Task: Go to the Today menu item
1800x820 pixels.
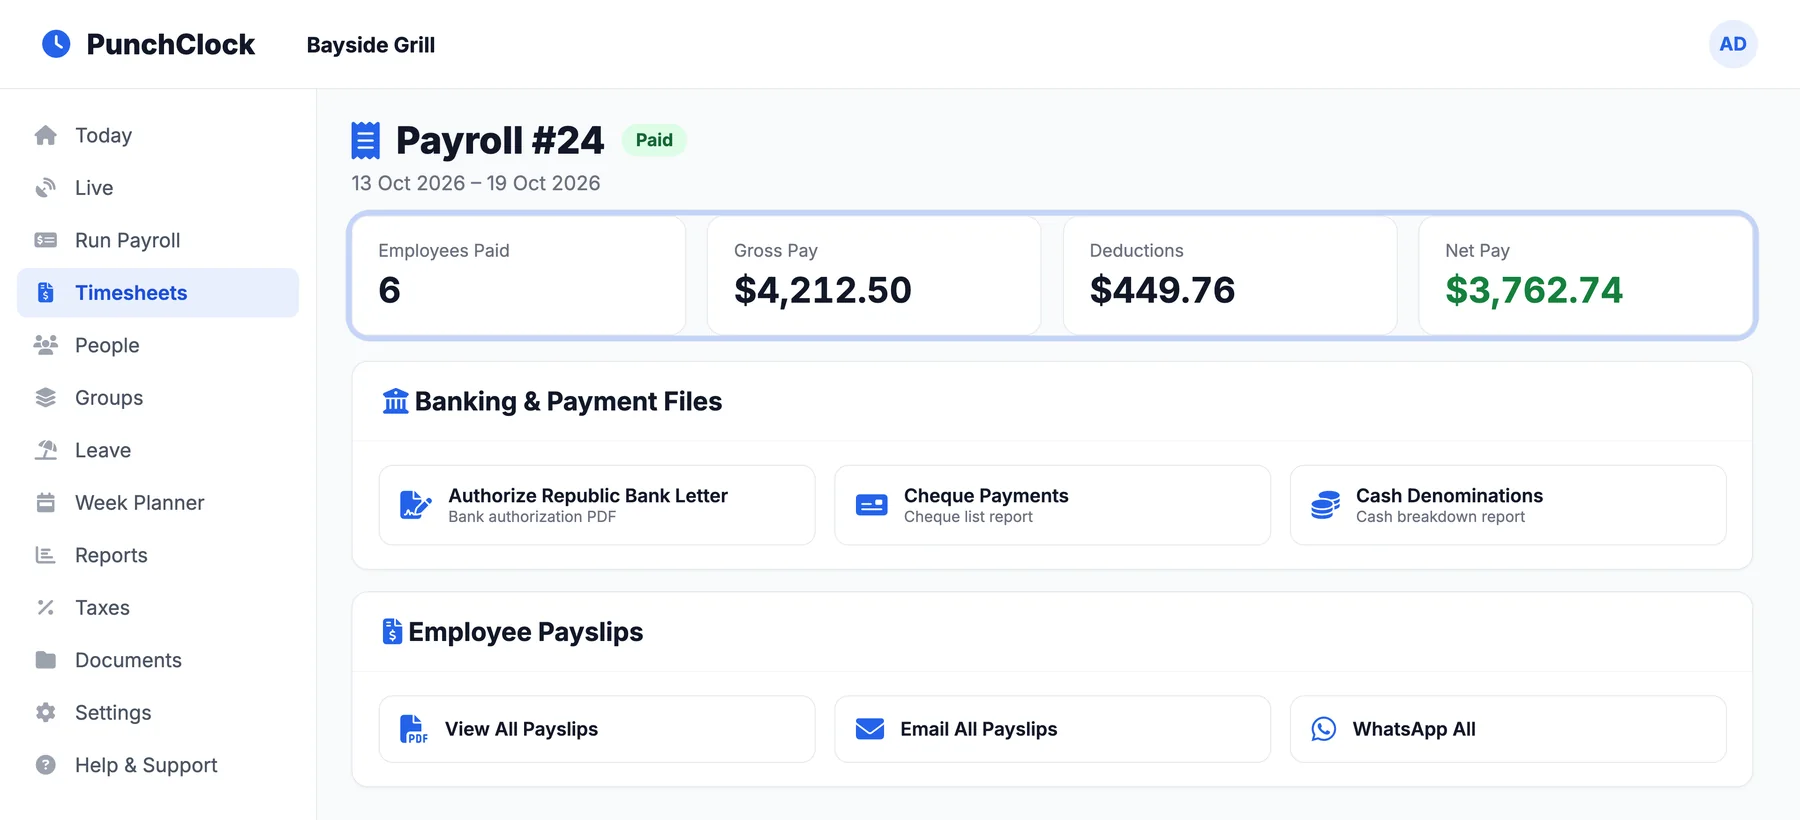Action: point(158,135)
